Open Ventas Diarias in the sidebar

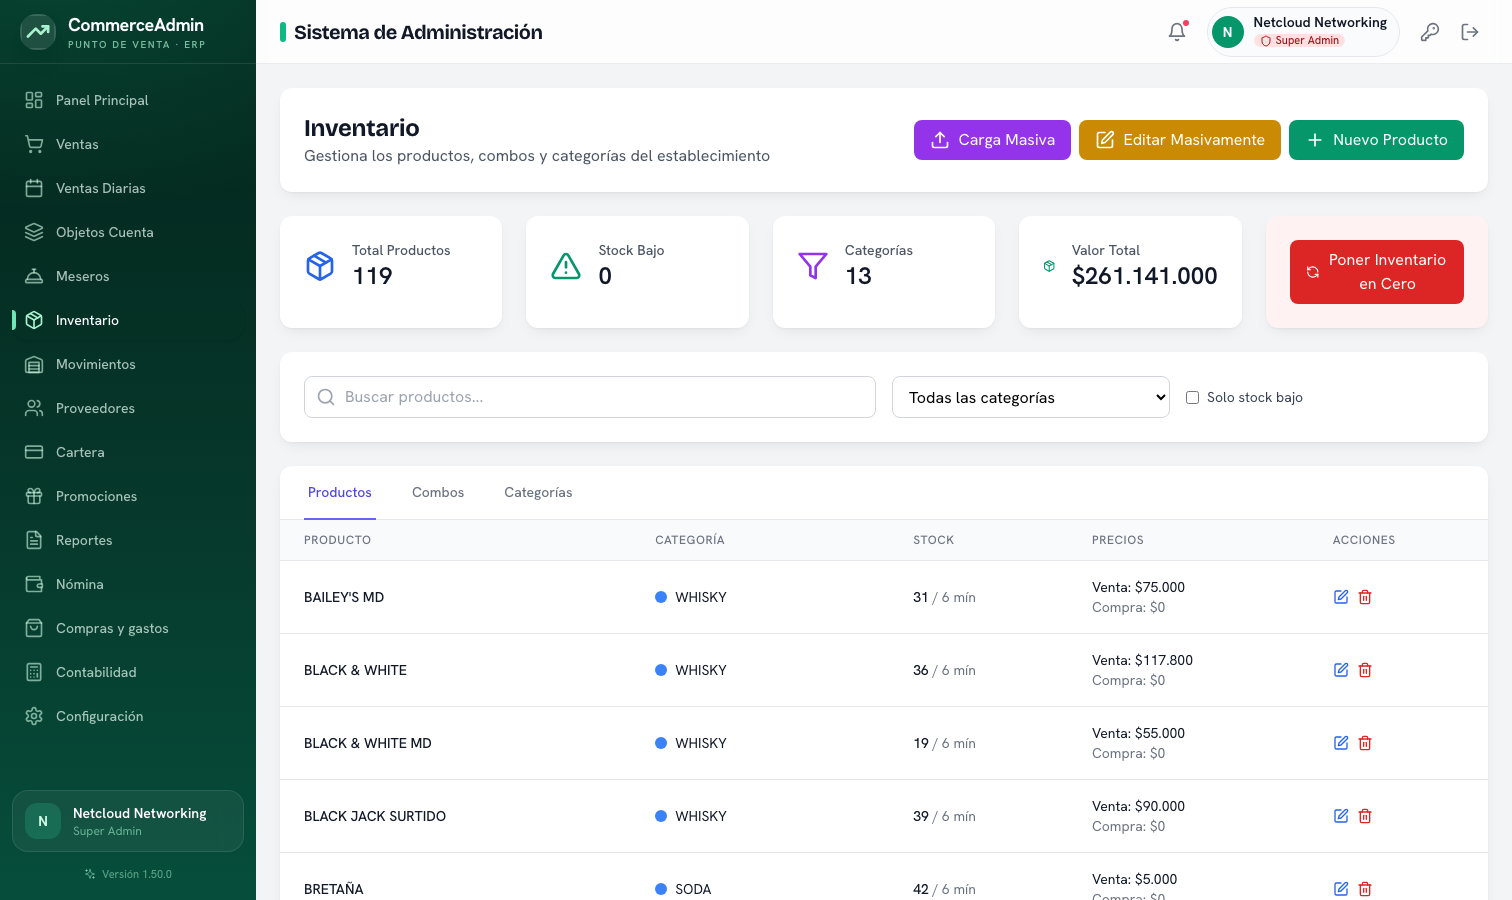pos(128,188)
